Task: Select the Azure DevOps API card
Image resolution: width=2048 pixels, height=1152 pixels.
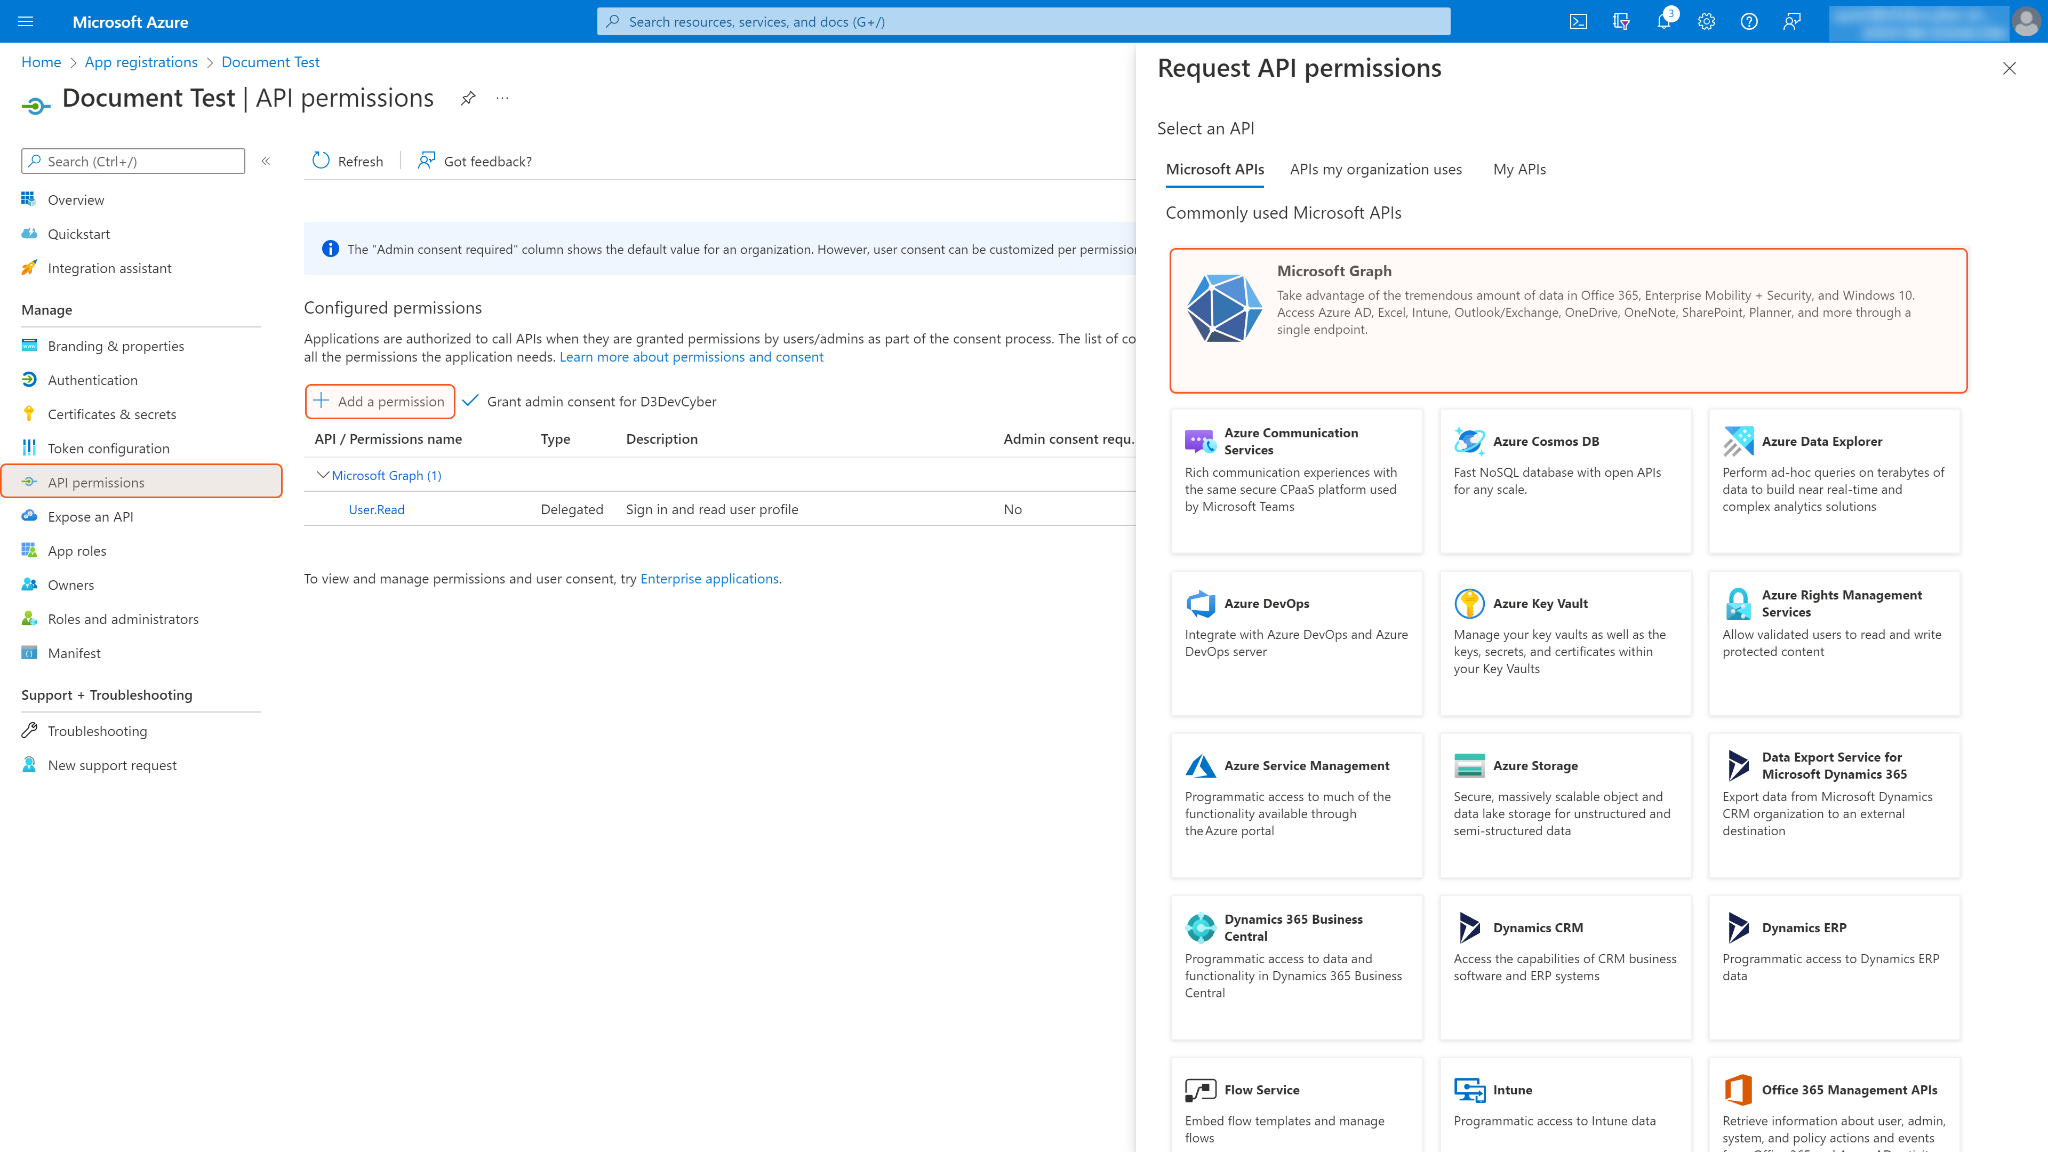Action: pyautogui.click(x=1296, y=642)
